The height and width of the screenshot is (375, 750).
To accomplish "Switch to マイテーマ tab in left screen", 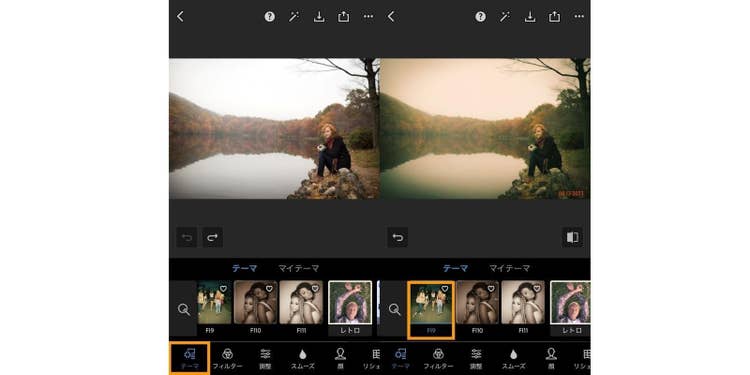I will (298, 268).
